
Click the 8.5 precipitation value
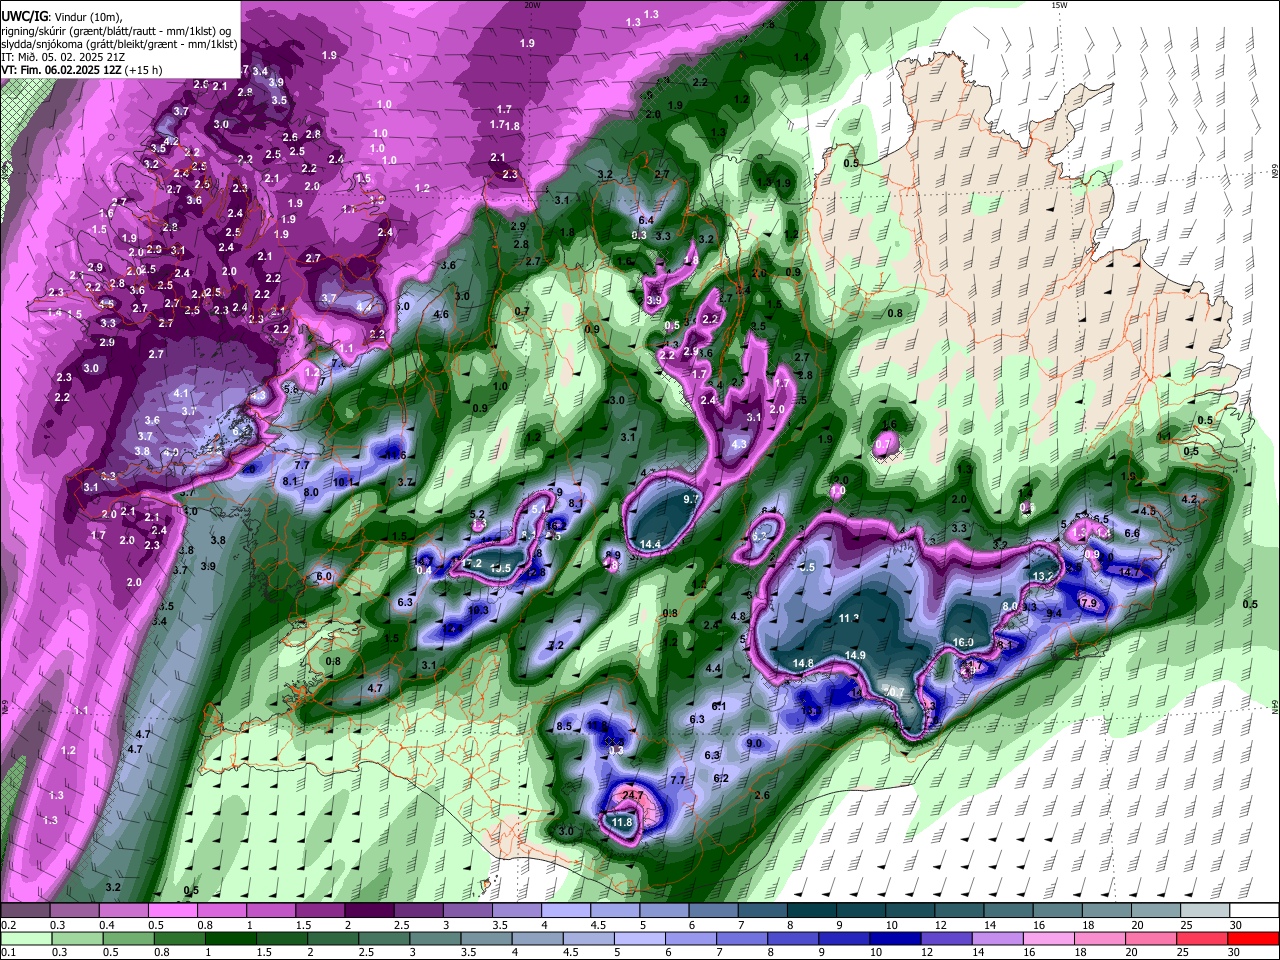(564, 726)
